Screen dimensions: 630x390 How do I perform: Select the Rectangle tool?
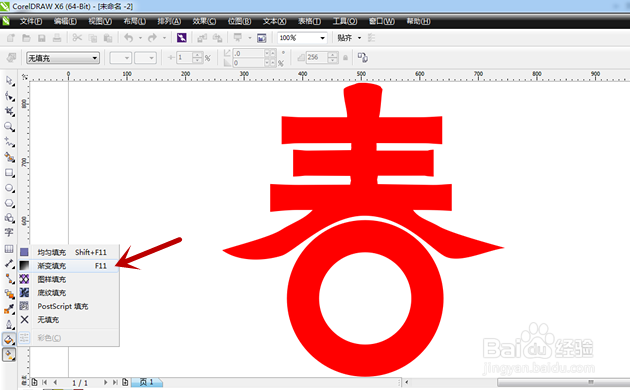pos(9,173)
